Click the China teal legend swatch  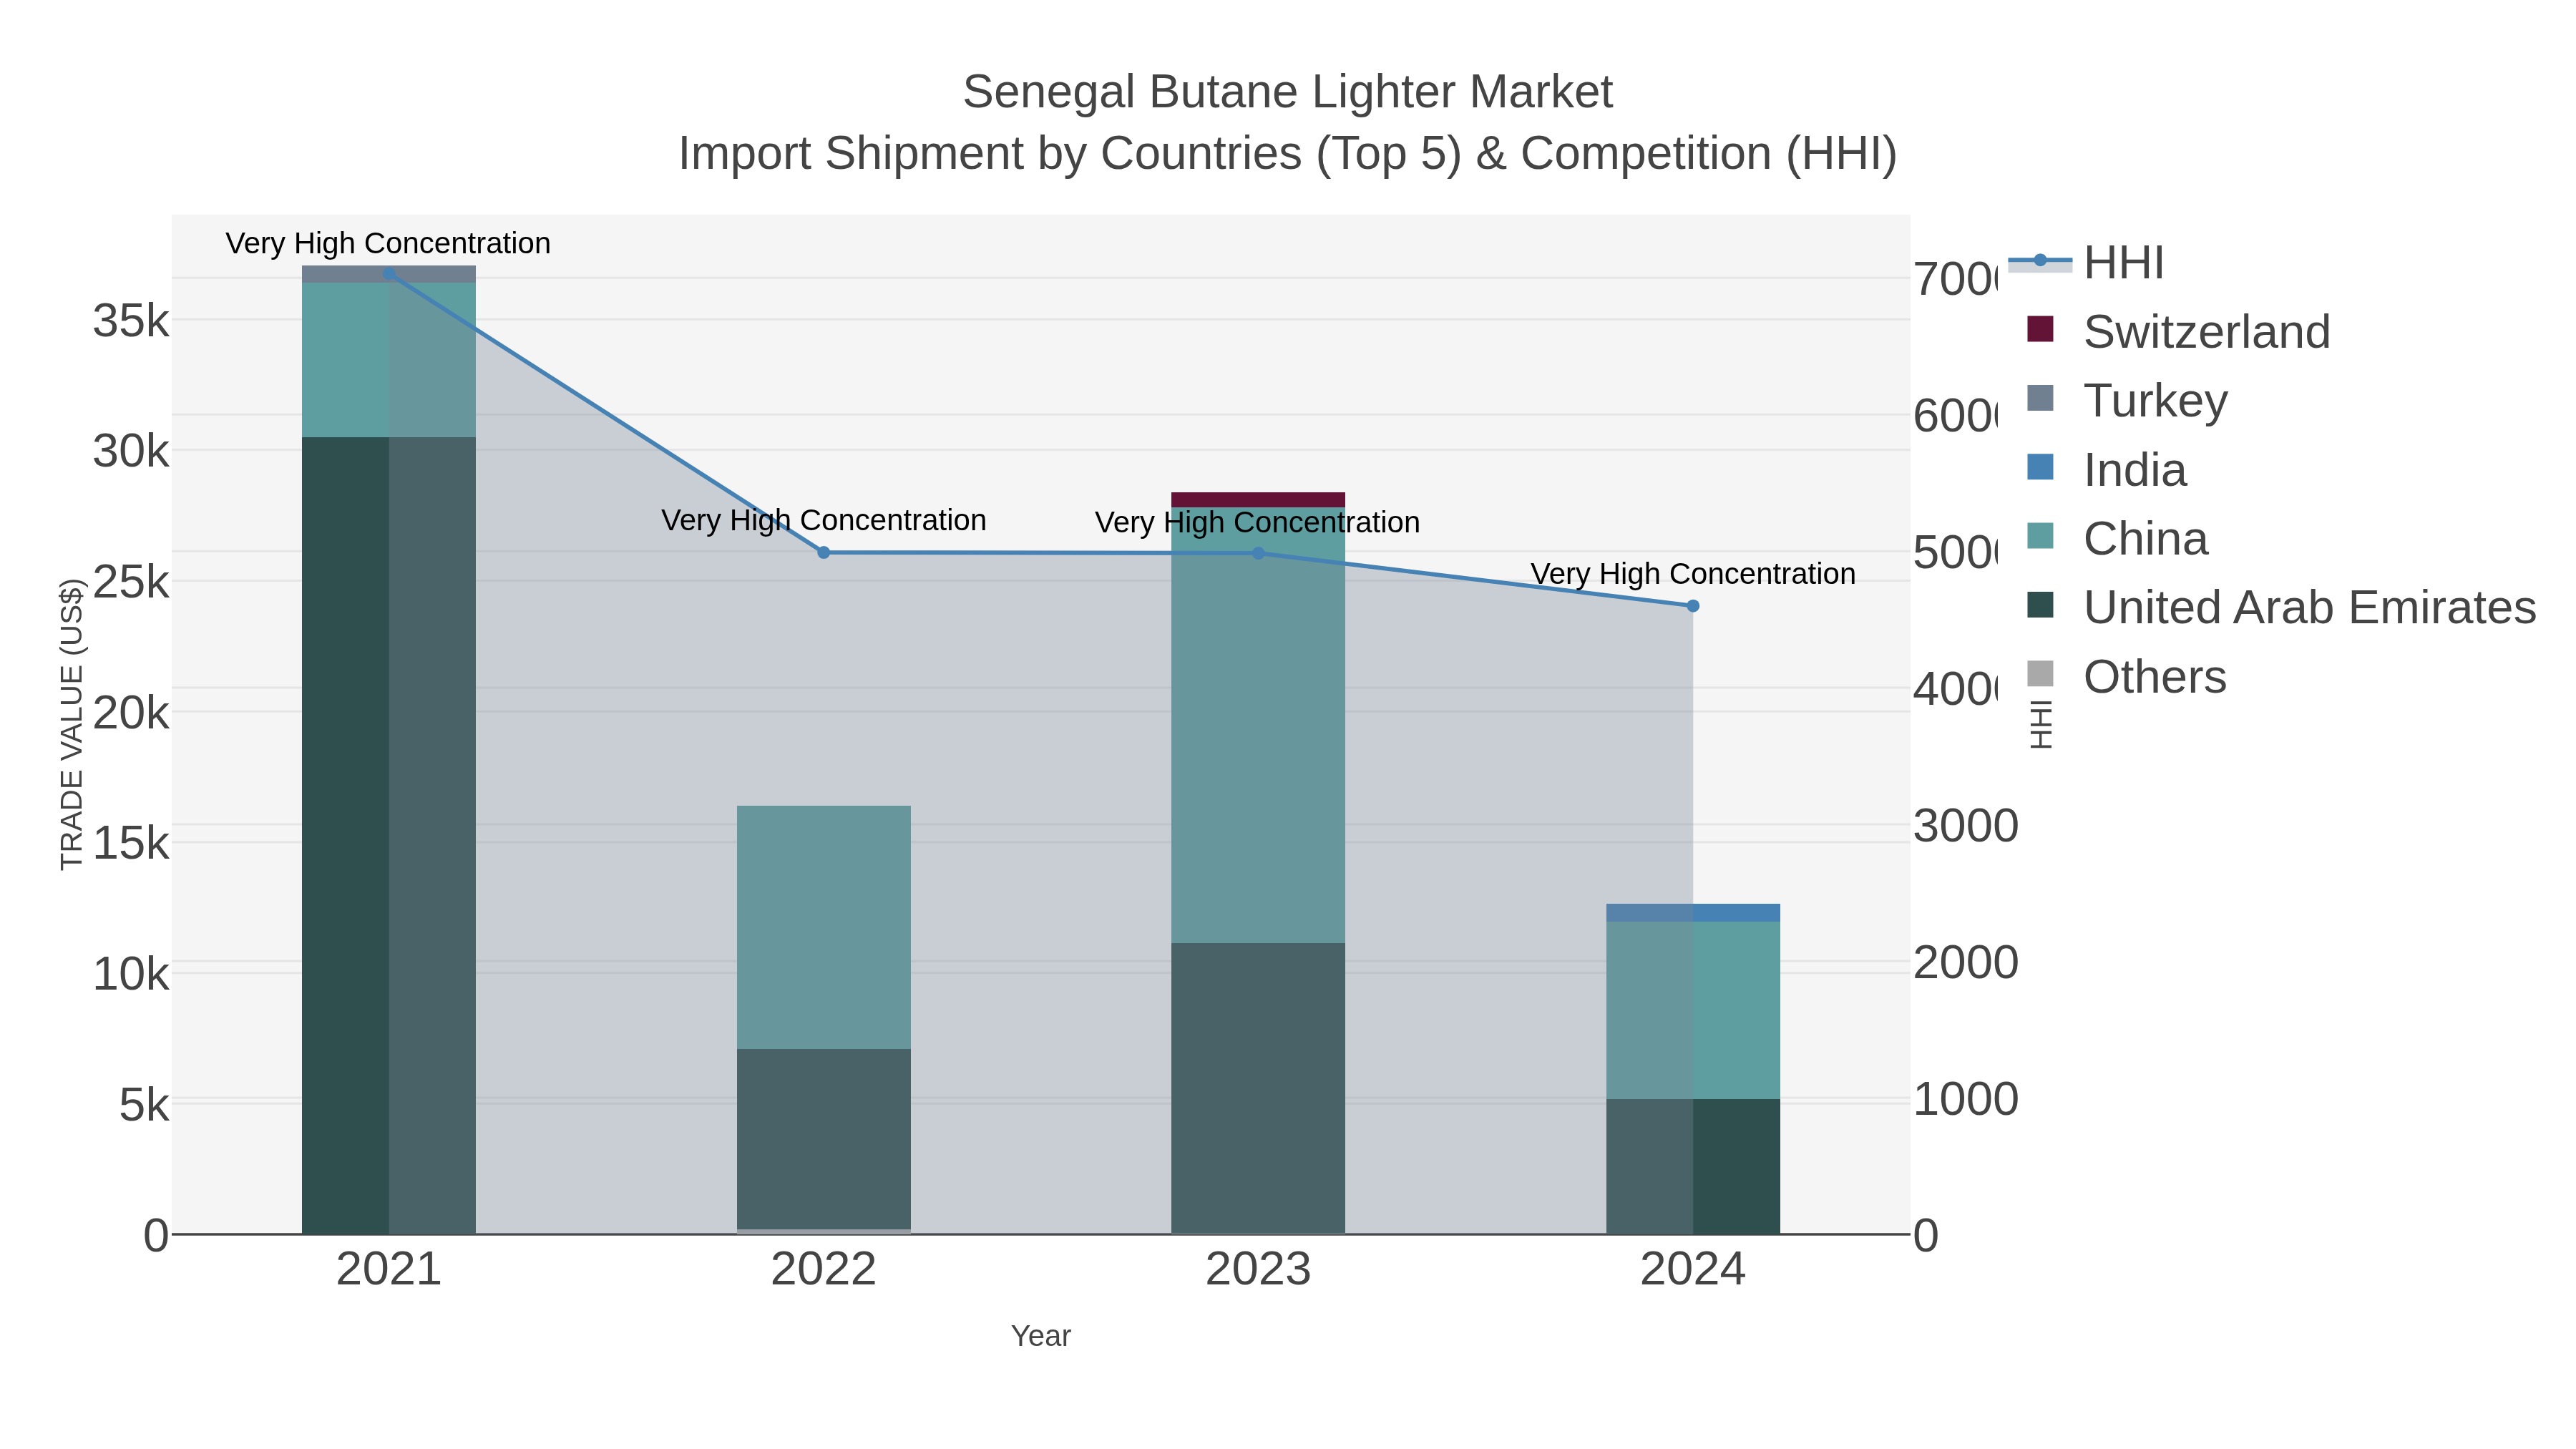coord(2040,536)
